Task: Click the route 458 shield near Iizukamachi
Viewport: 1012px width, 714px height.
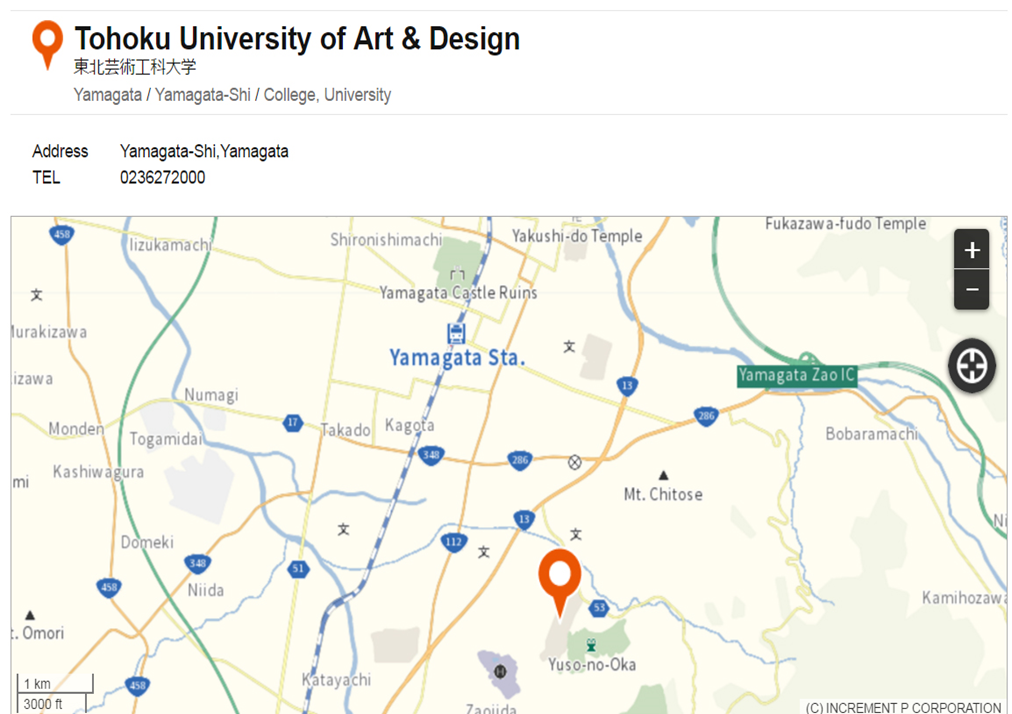Action: pos(61,235)
